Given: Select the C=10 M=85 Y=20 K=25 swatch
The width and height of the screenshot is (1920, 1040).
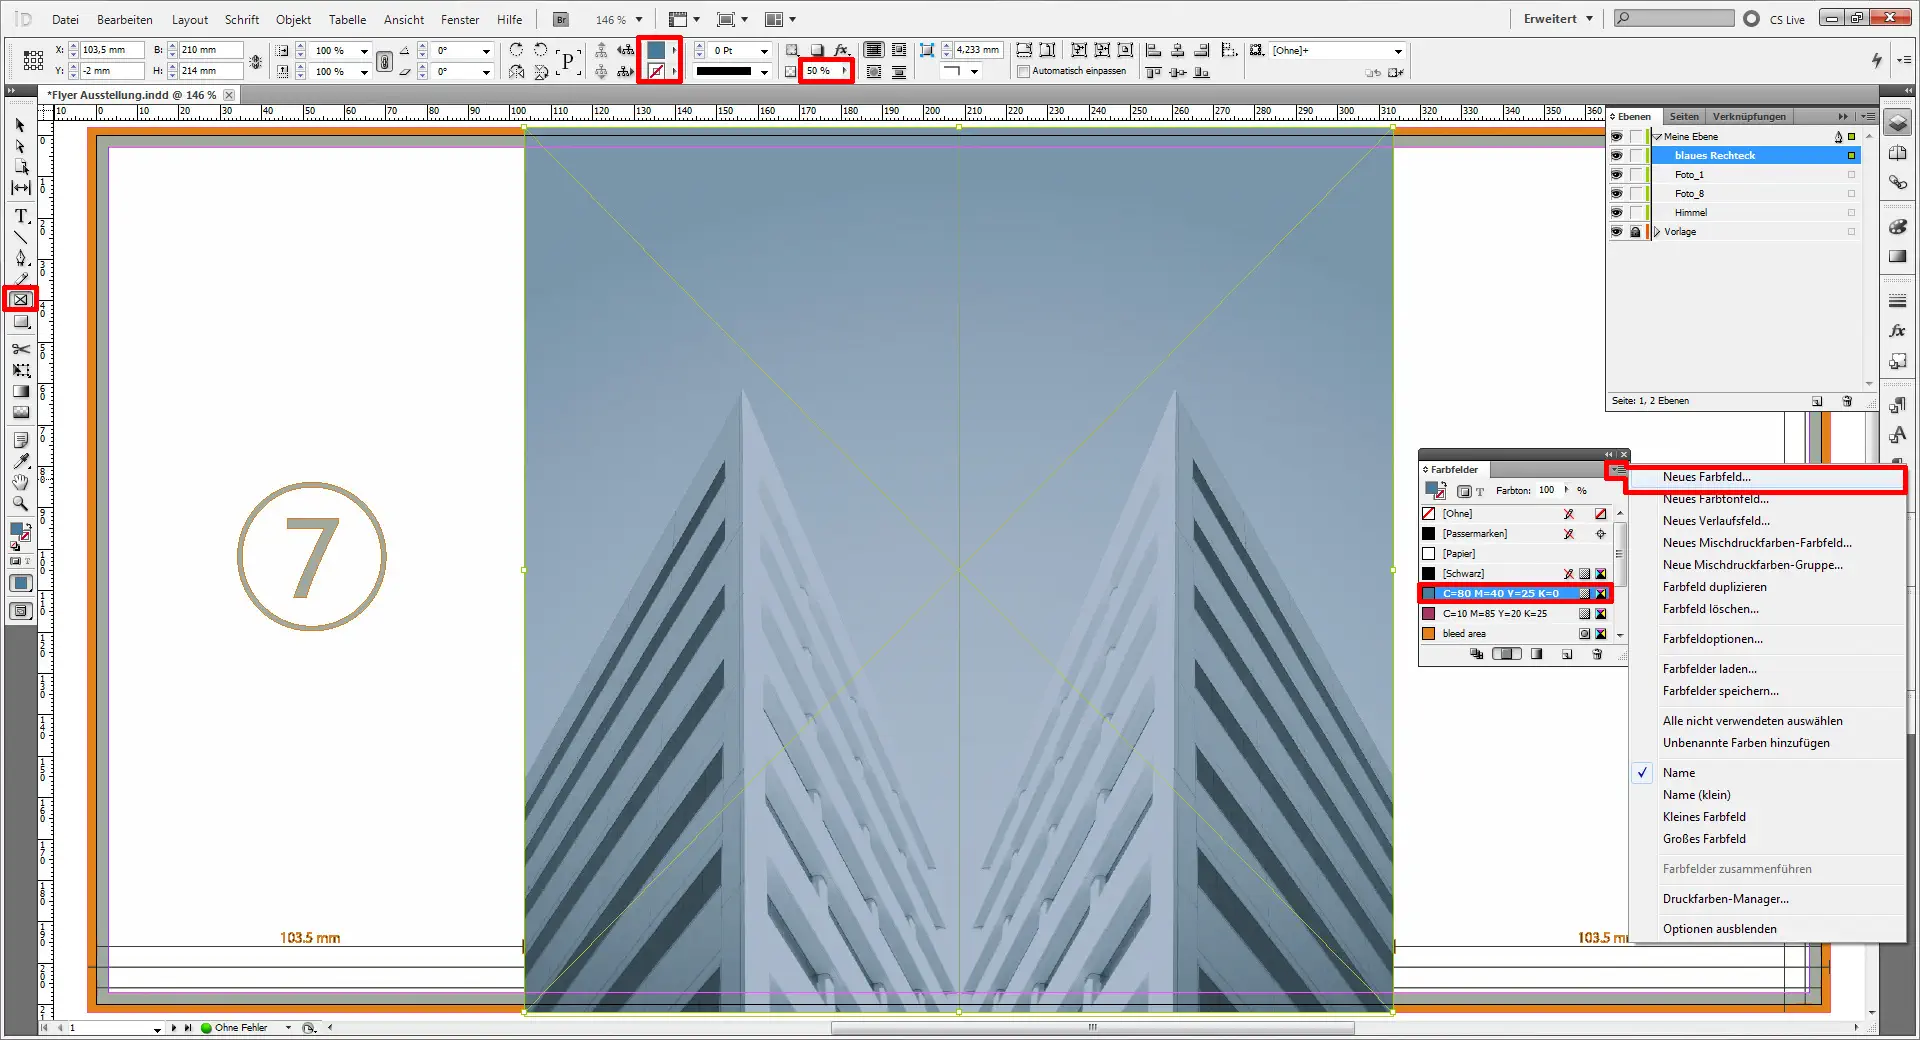Looking at the screenshot, I should (1494, 614).
